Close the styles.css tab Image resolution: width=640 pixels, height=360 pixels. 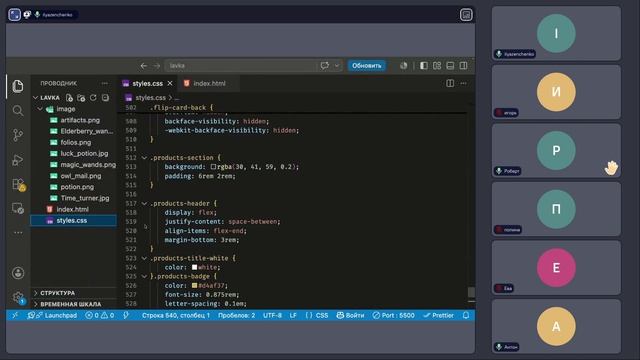coord(170,83)
